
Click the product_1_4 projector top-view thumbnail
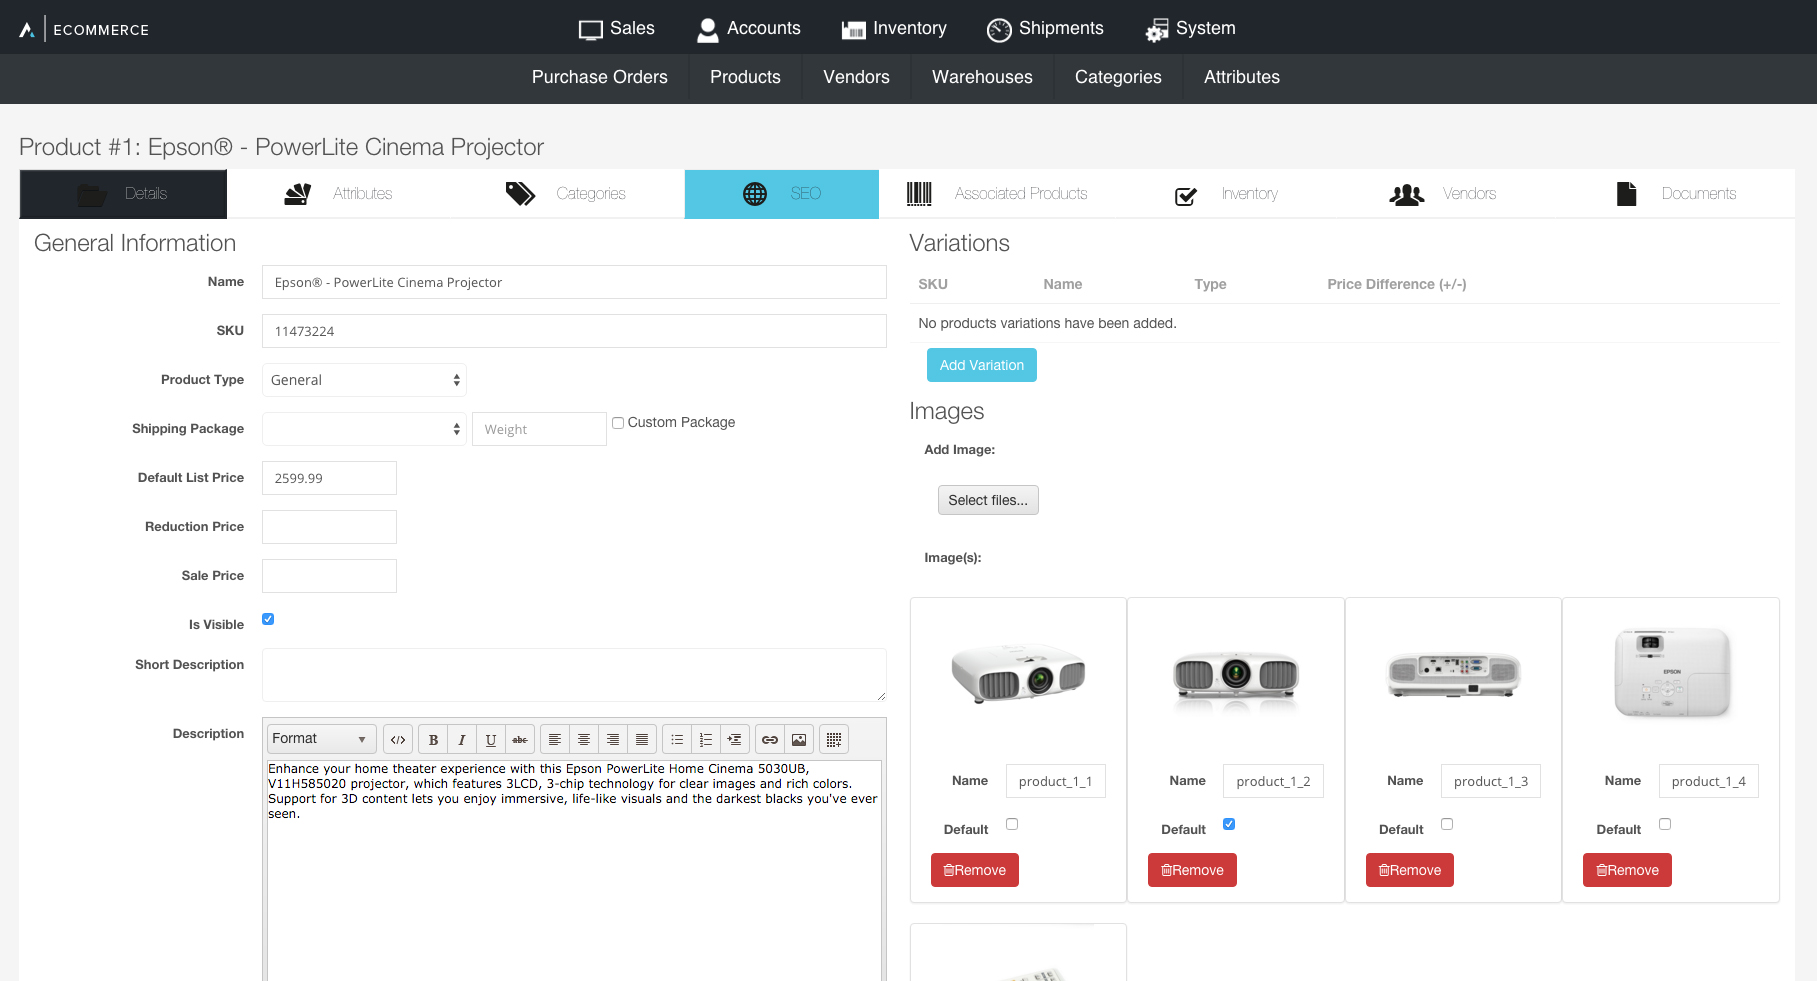tap(1672, 672)
